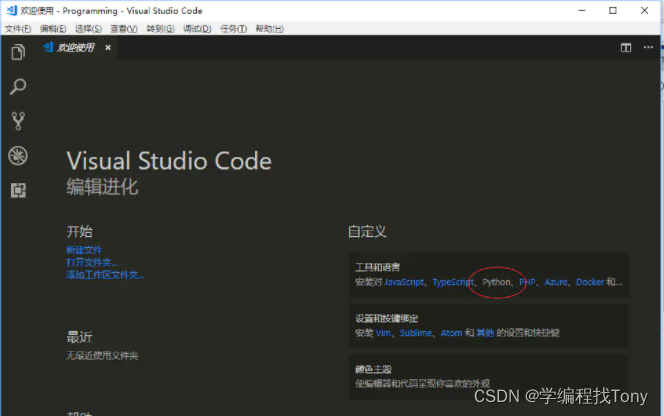Open the 帮助(H) menu
The height and width of the screenshot is (416, 664).
coord(269,28)
